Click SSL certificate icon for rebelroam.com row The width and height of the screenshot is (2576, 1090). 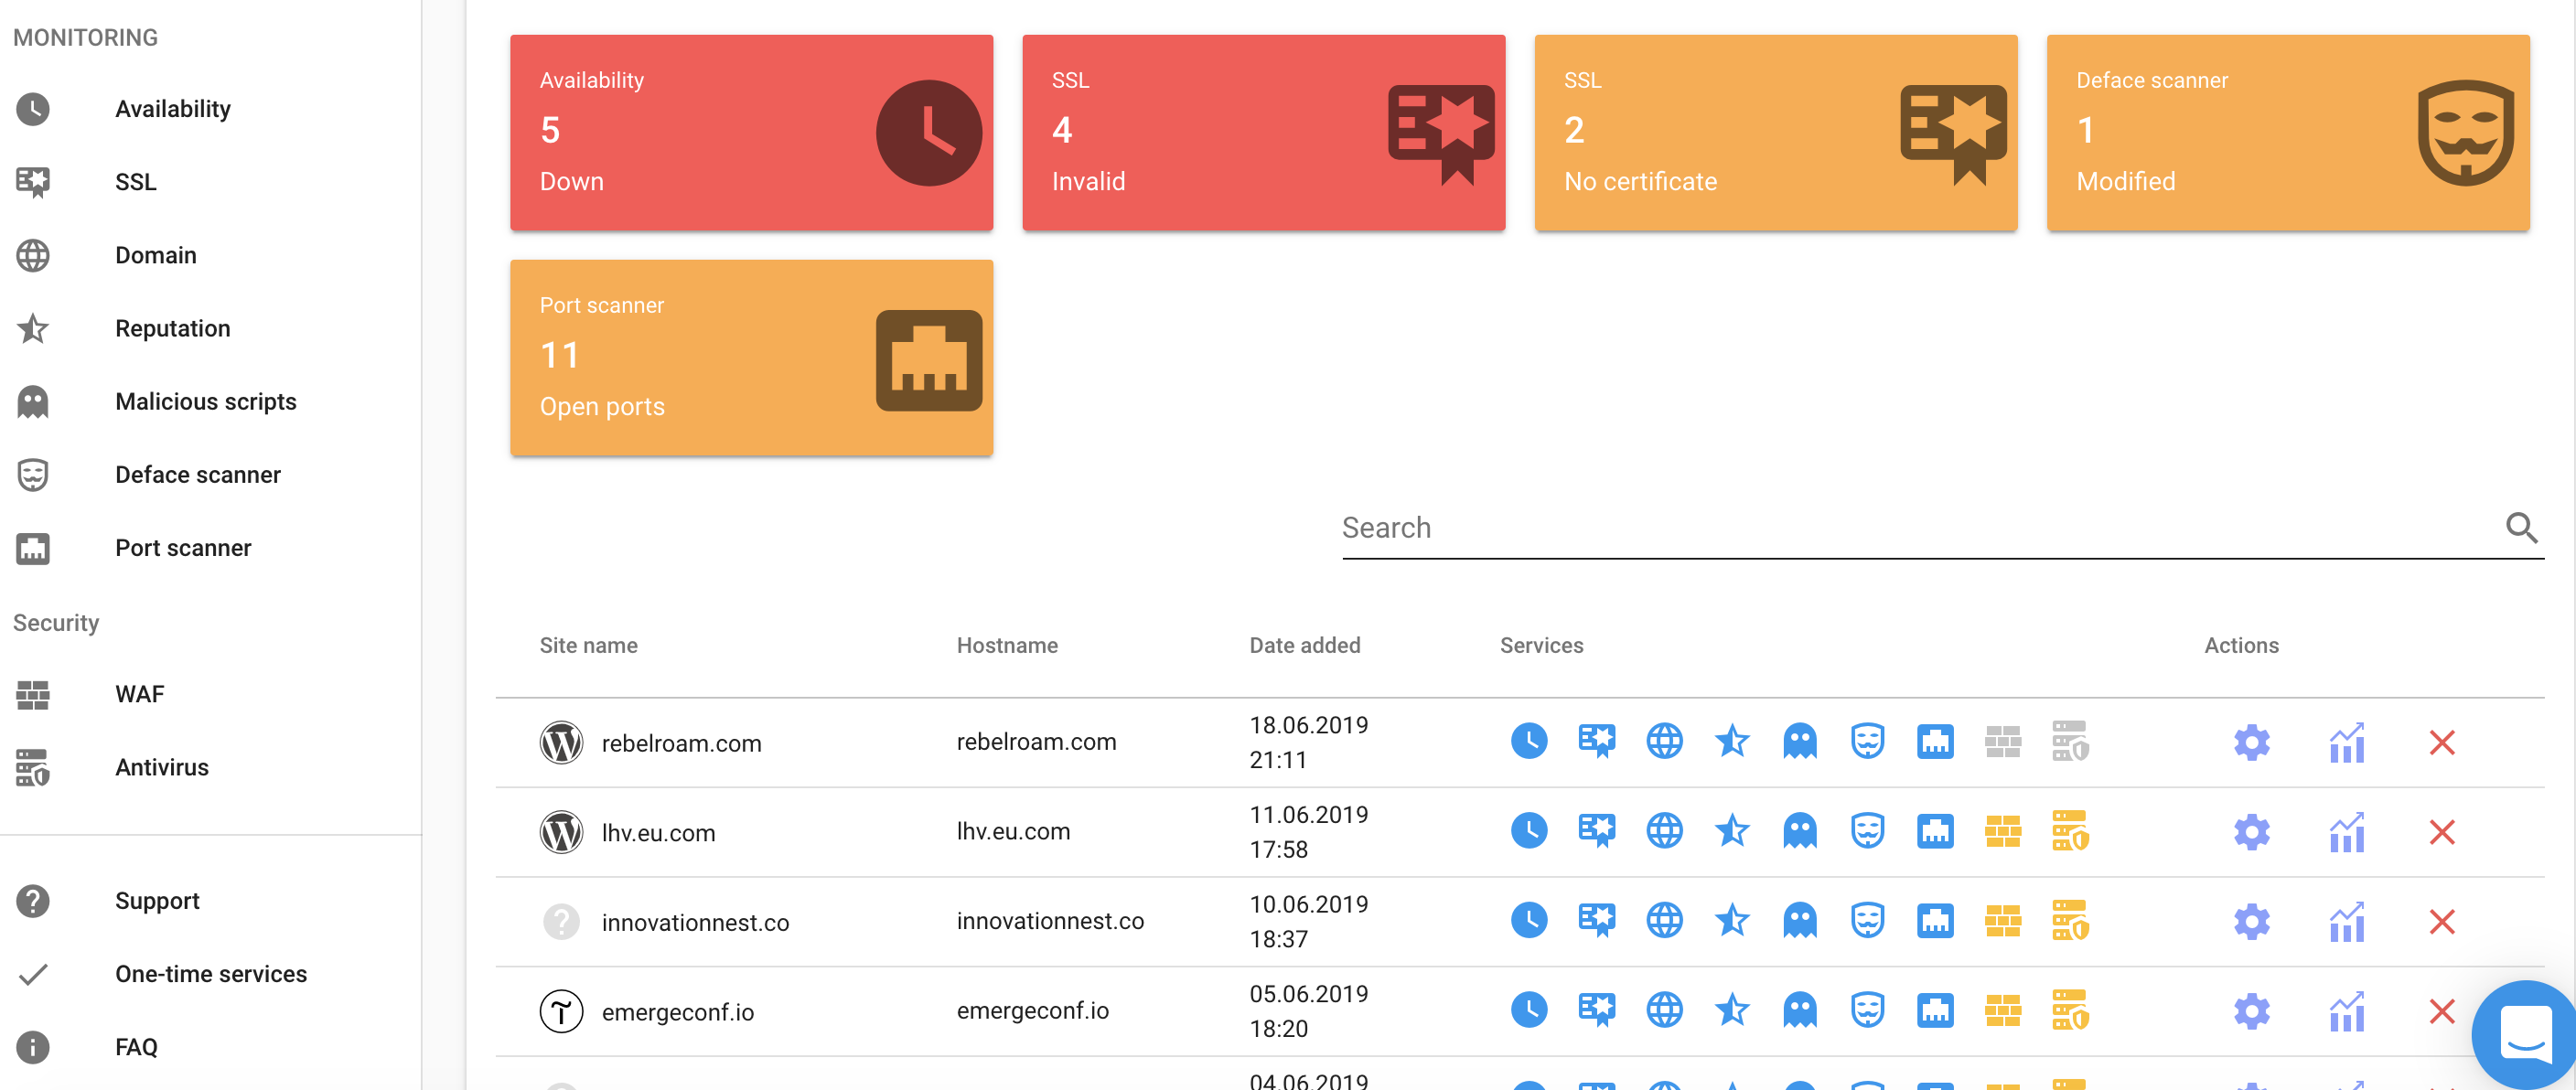(1596, 741)
